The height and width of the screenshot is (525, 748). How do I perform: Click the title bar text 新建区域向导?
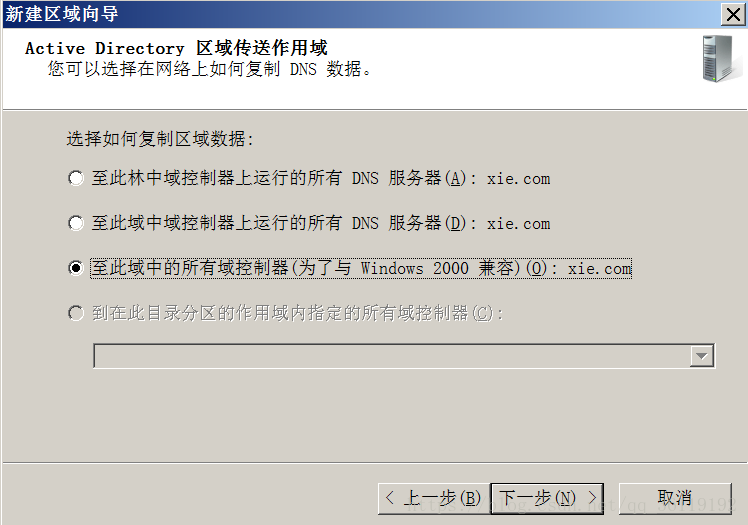click(x=62, y=14)
